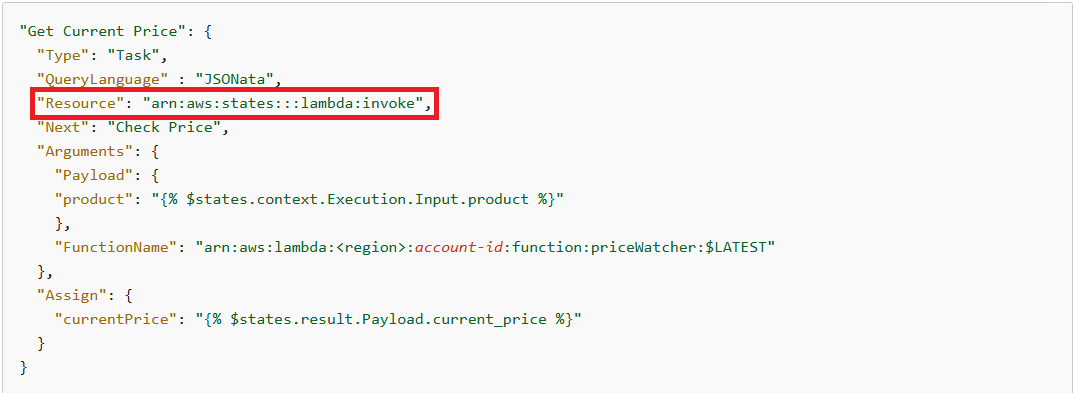Click the "Type" key in the code

(x=63, y=55)
